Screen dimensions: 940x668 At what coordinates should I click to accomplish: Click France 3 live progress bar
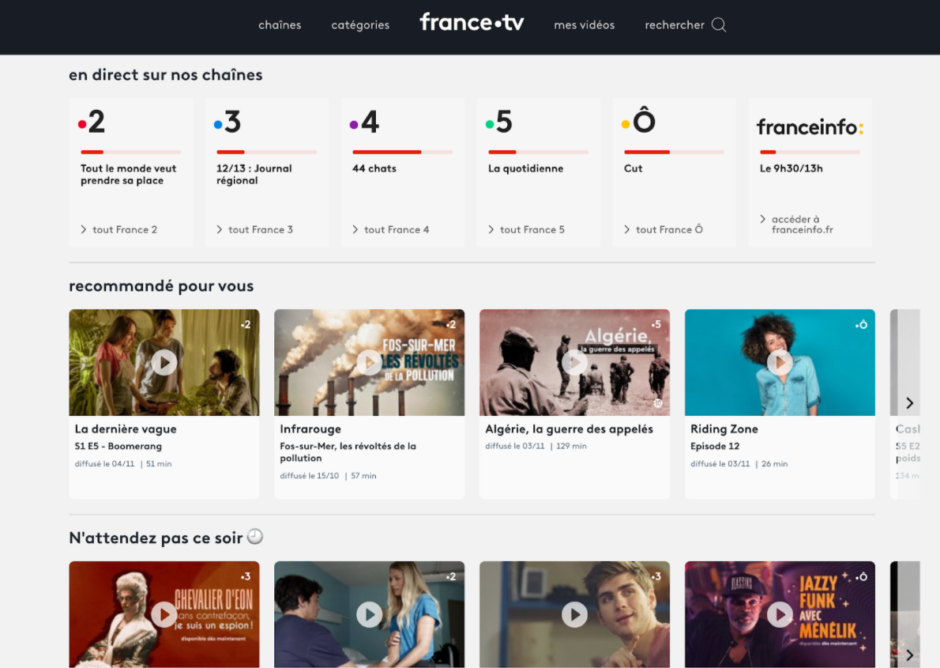266,152
